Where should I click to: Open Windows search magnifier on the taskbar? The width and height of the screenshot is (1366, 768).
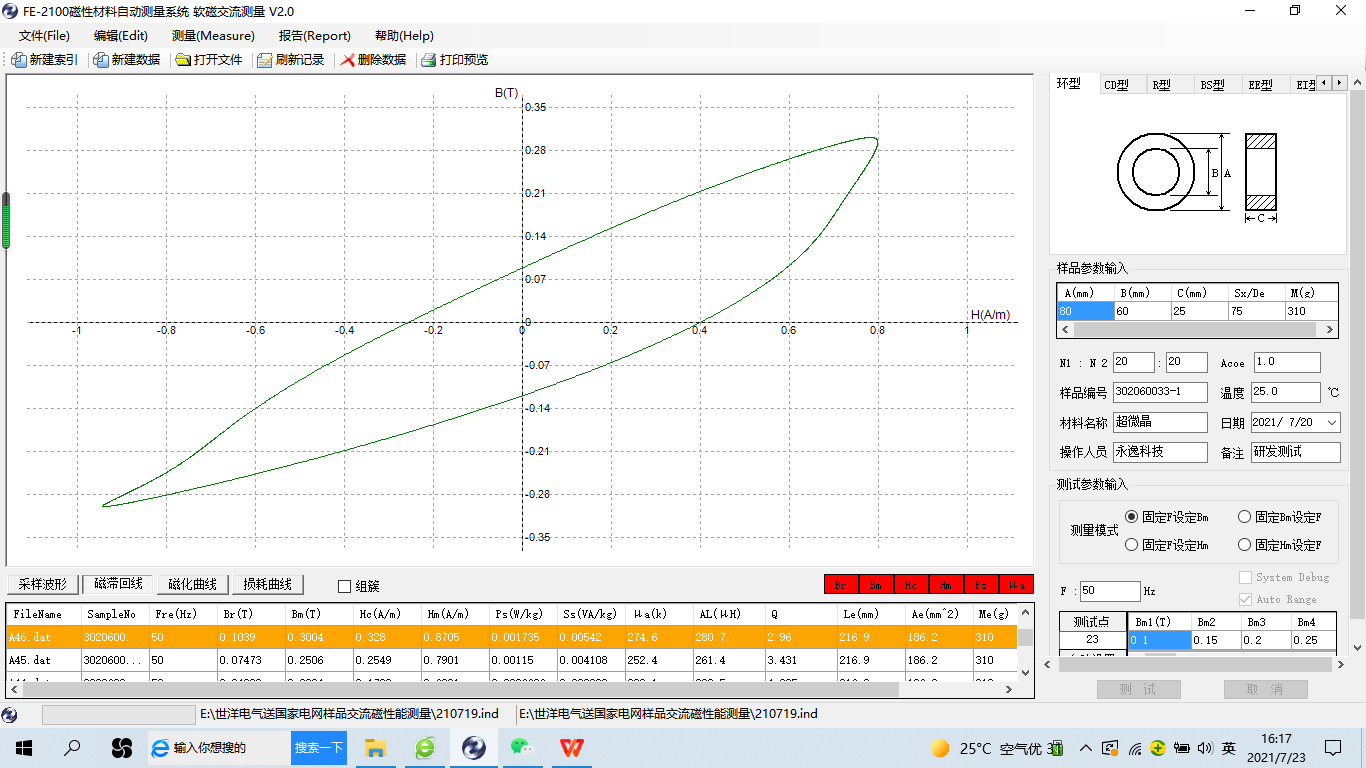coord(72,748)
